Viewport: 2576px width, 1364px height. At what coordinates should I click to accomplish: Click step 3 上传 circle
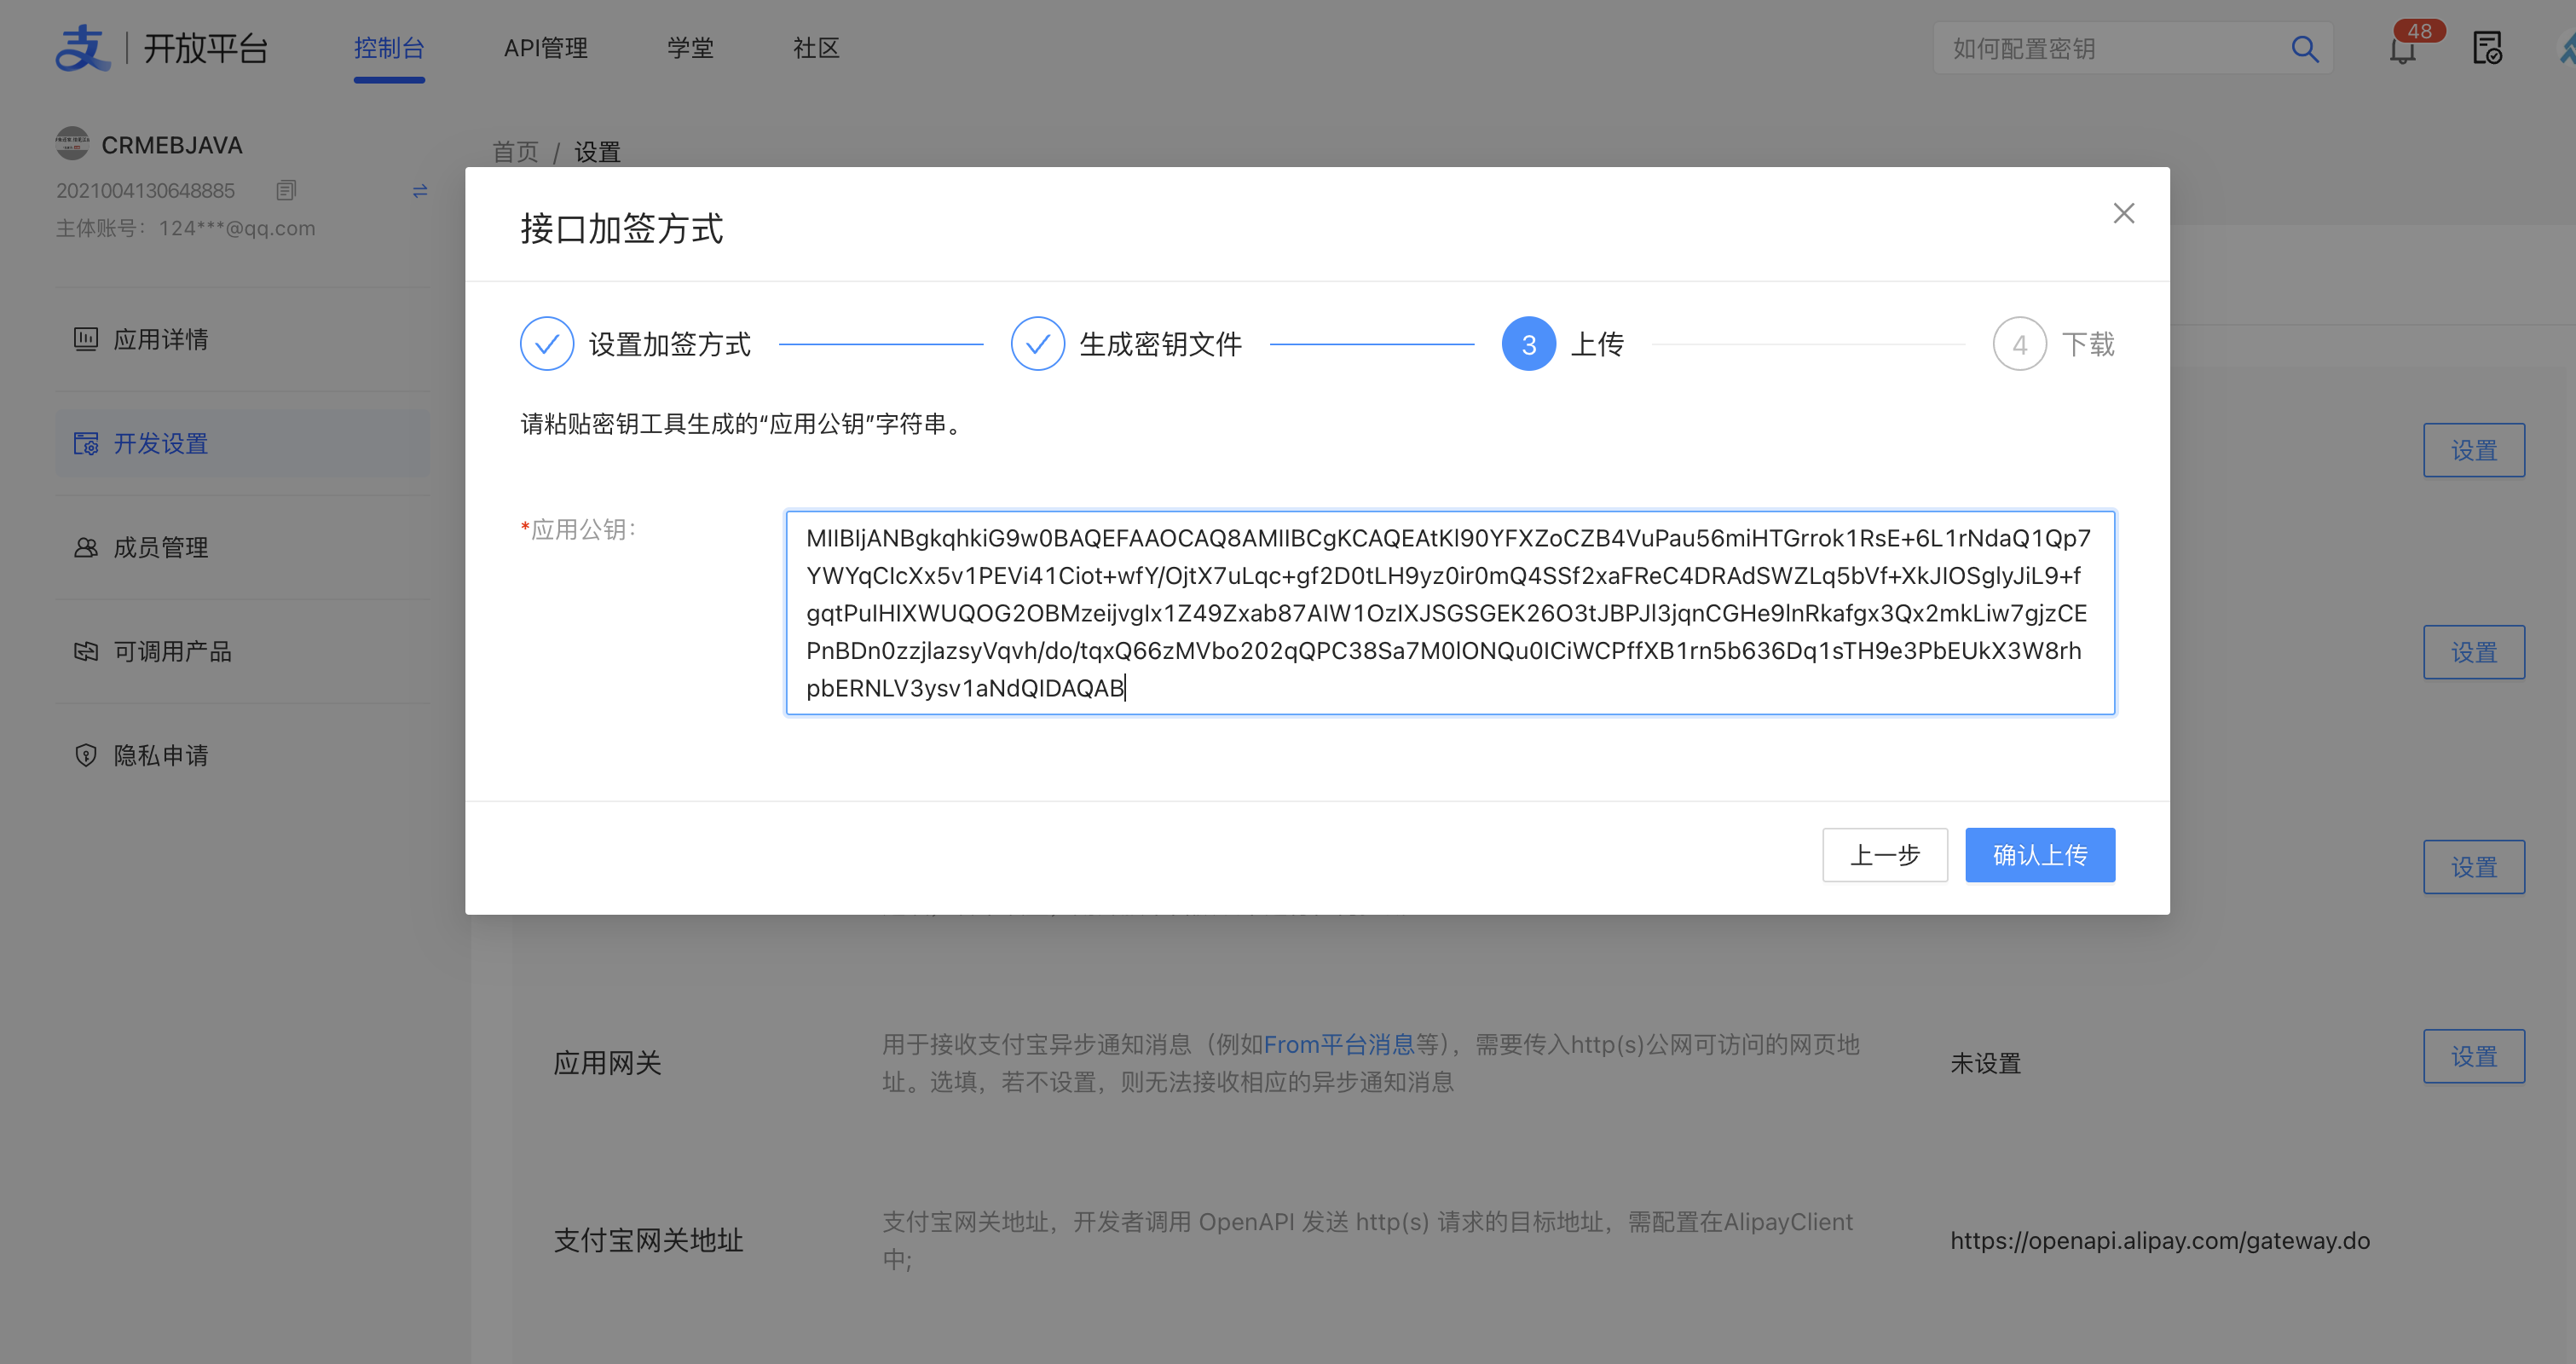pos(1528,344)
